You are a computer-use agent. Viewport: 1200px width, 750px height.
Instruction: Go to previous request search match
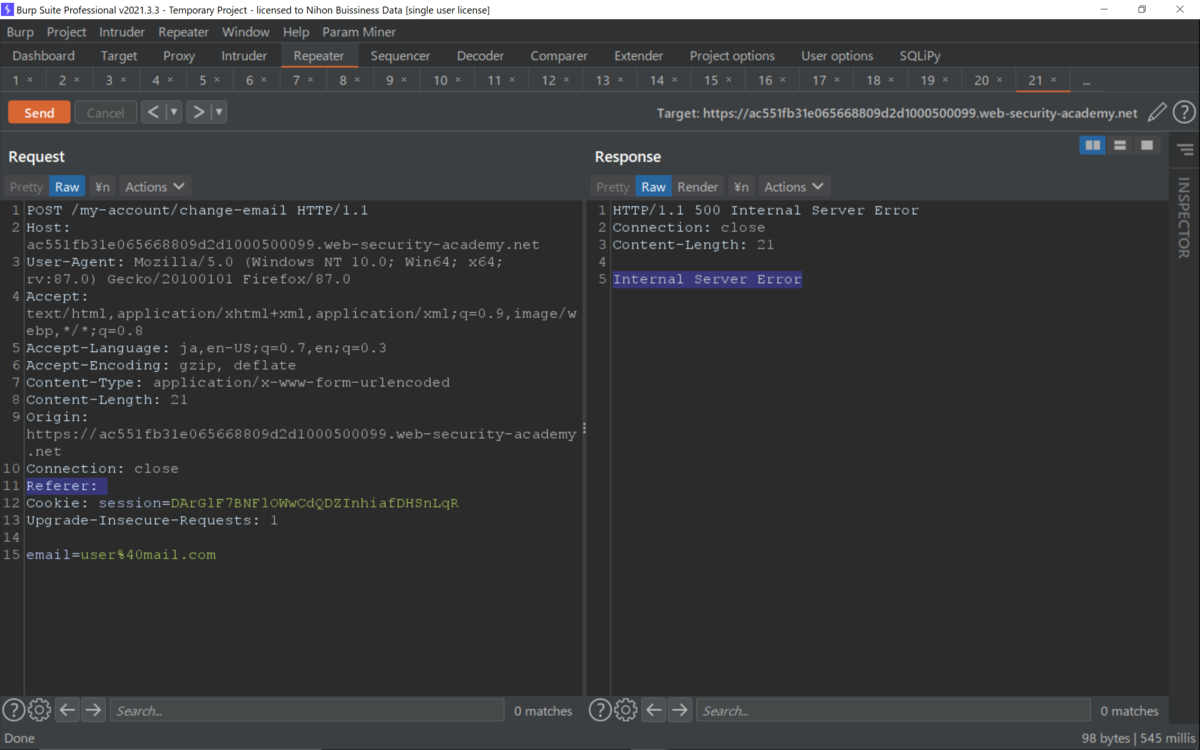point(67,710)
